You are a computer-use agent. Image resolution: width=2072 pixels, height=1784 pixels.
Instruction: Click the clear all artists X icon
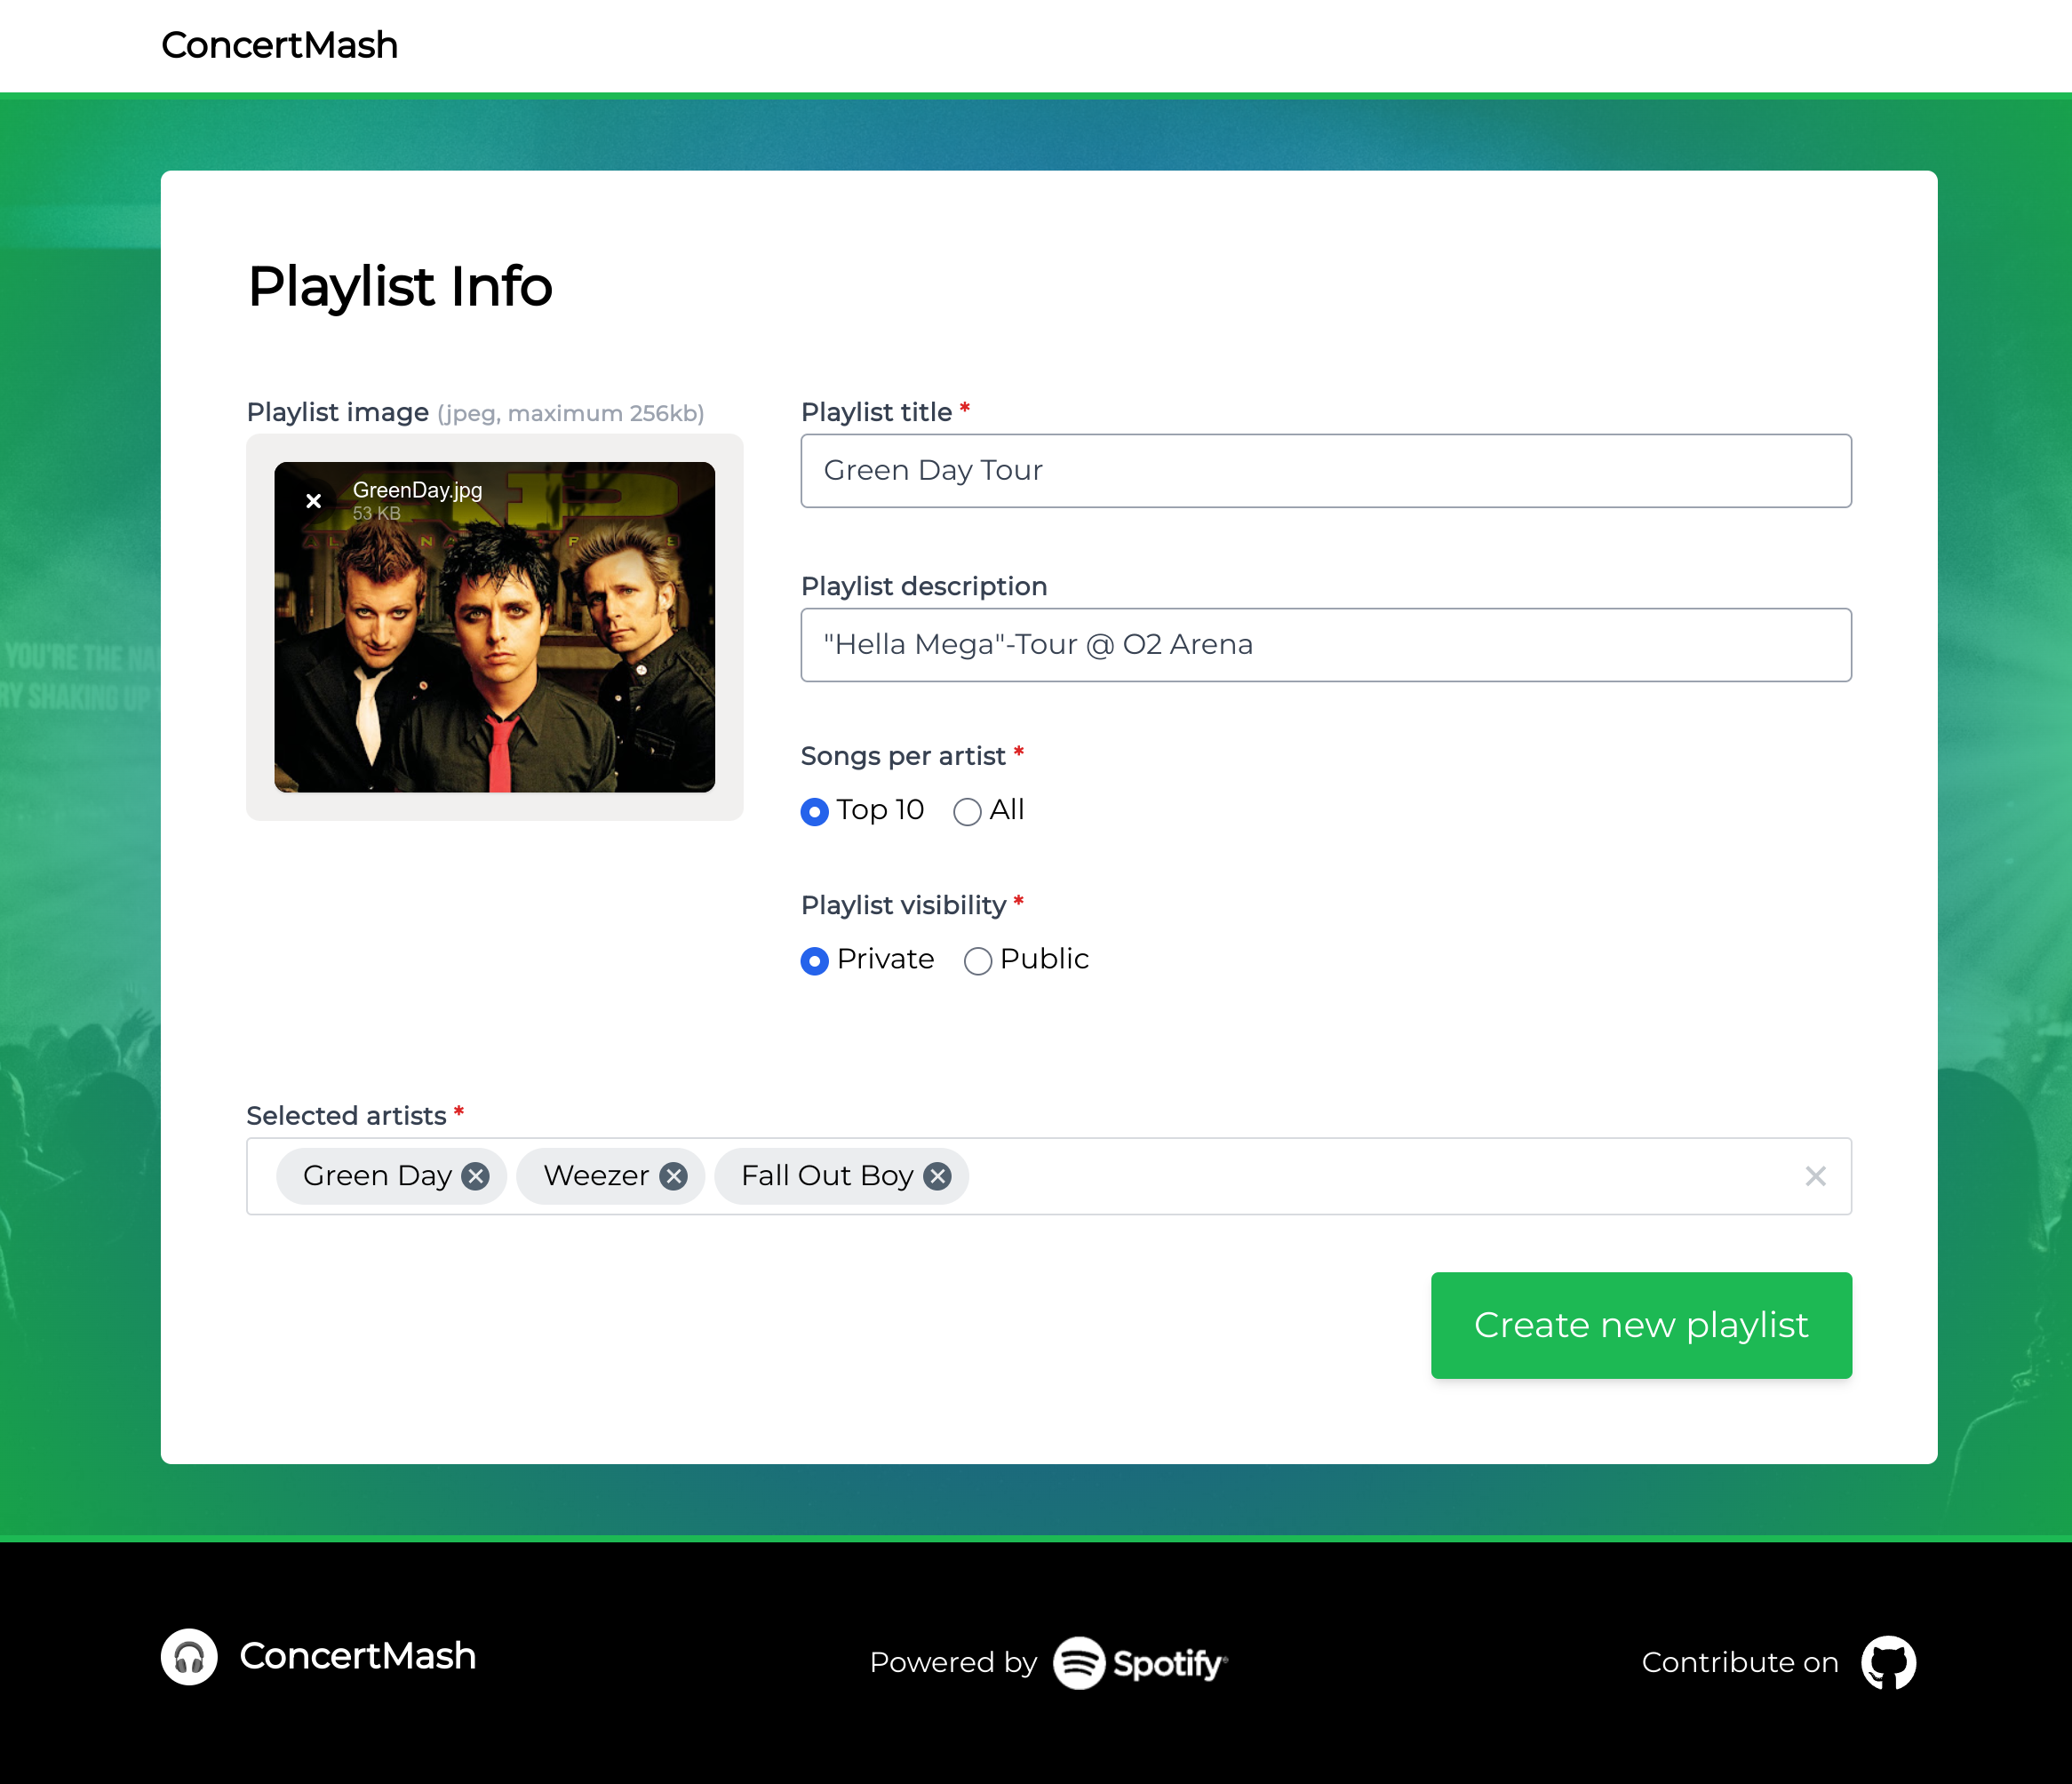(1816, 1175)
